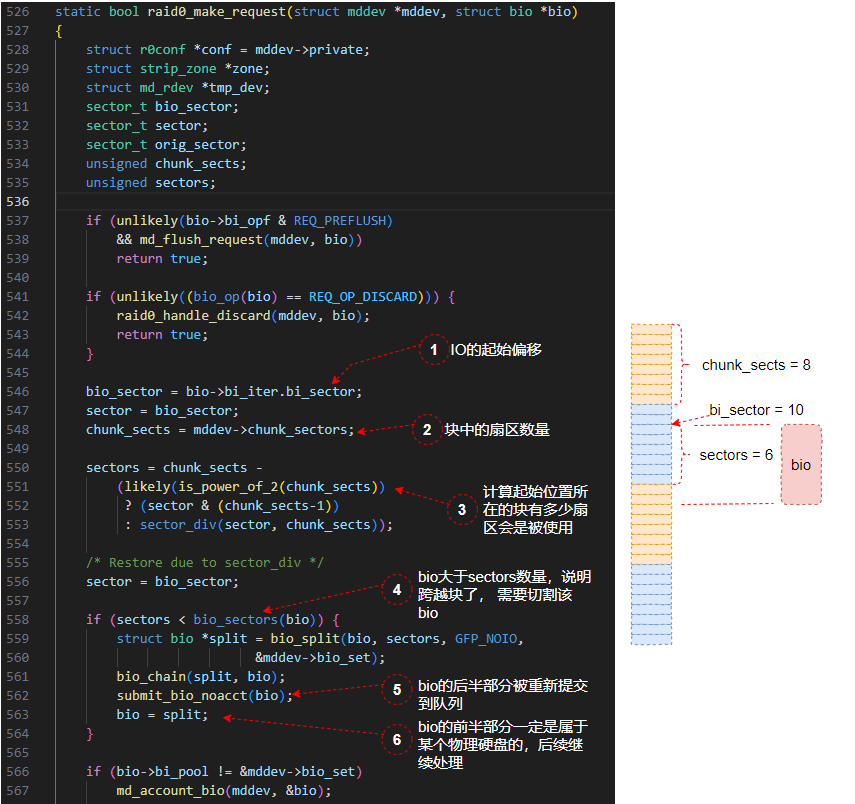Click the 'bi_sector = 10' diagram label
Screen dimensions: 855x804
(x=756, y=410)
